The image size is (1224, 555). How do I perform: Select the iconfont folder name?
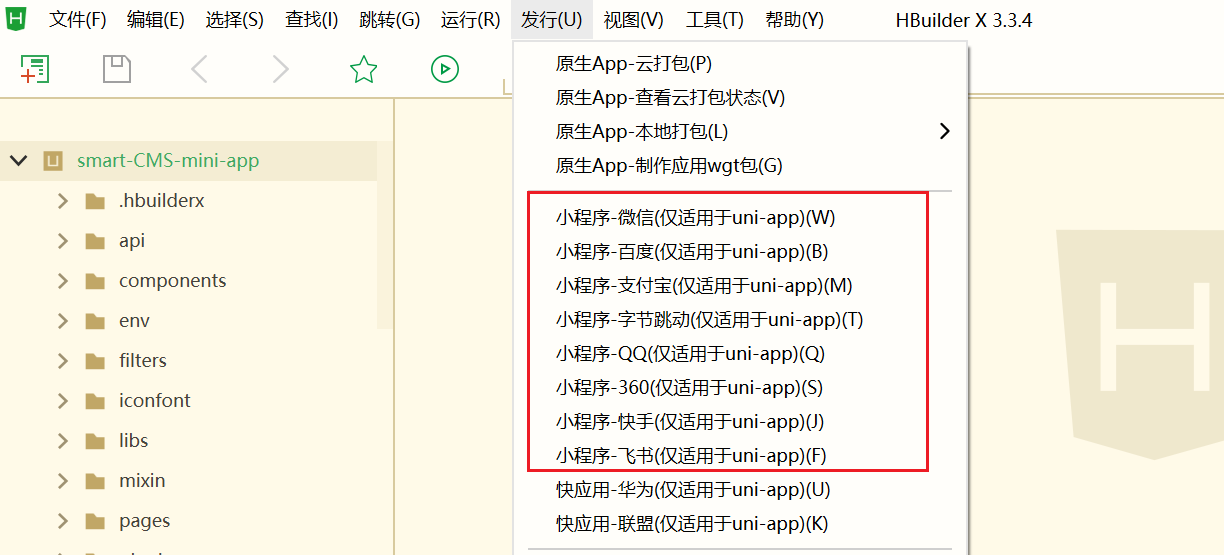[x=155, y=401]
